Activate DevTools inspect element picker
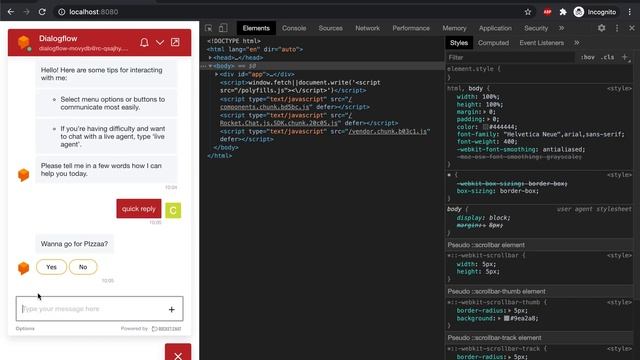 [x=209, y=28]
